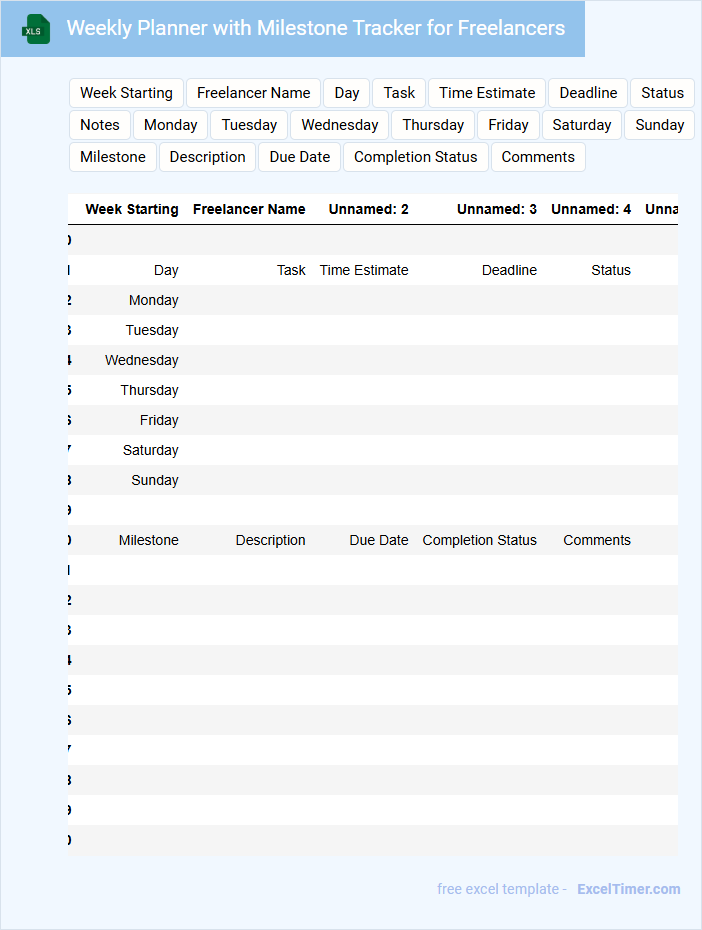Click the Thursday row cell
Image resolution: width=702 pixels, height=930 pixels.
click(149, 390)
